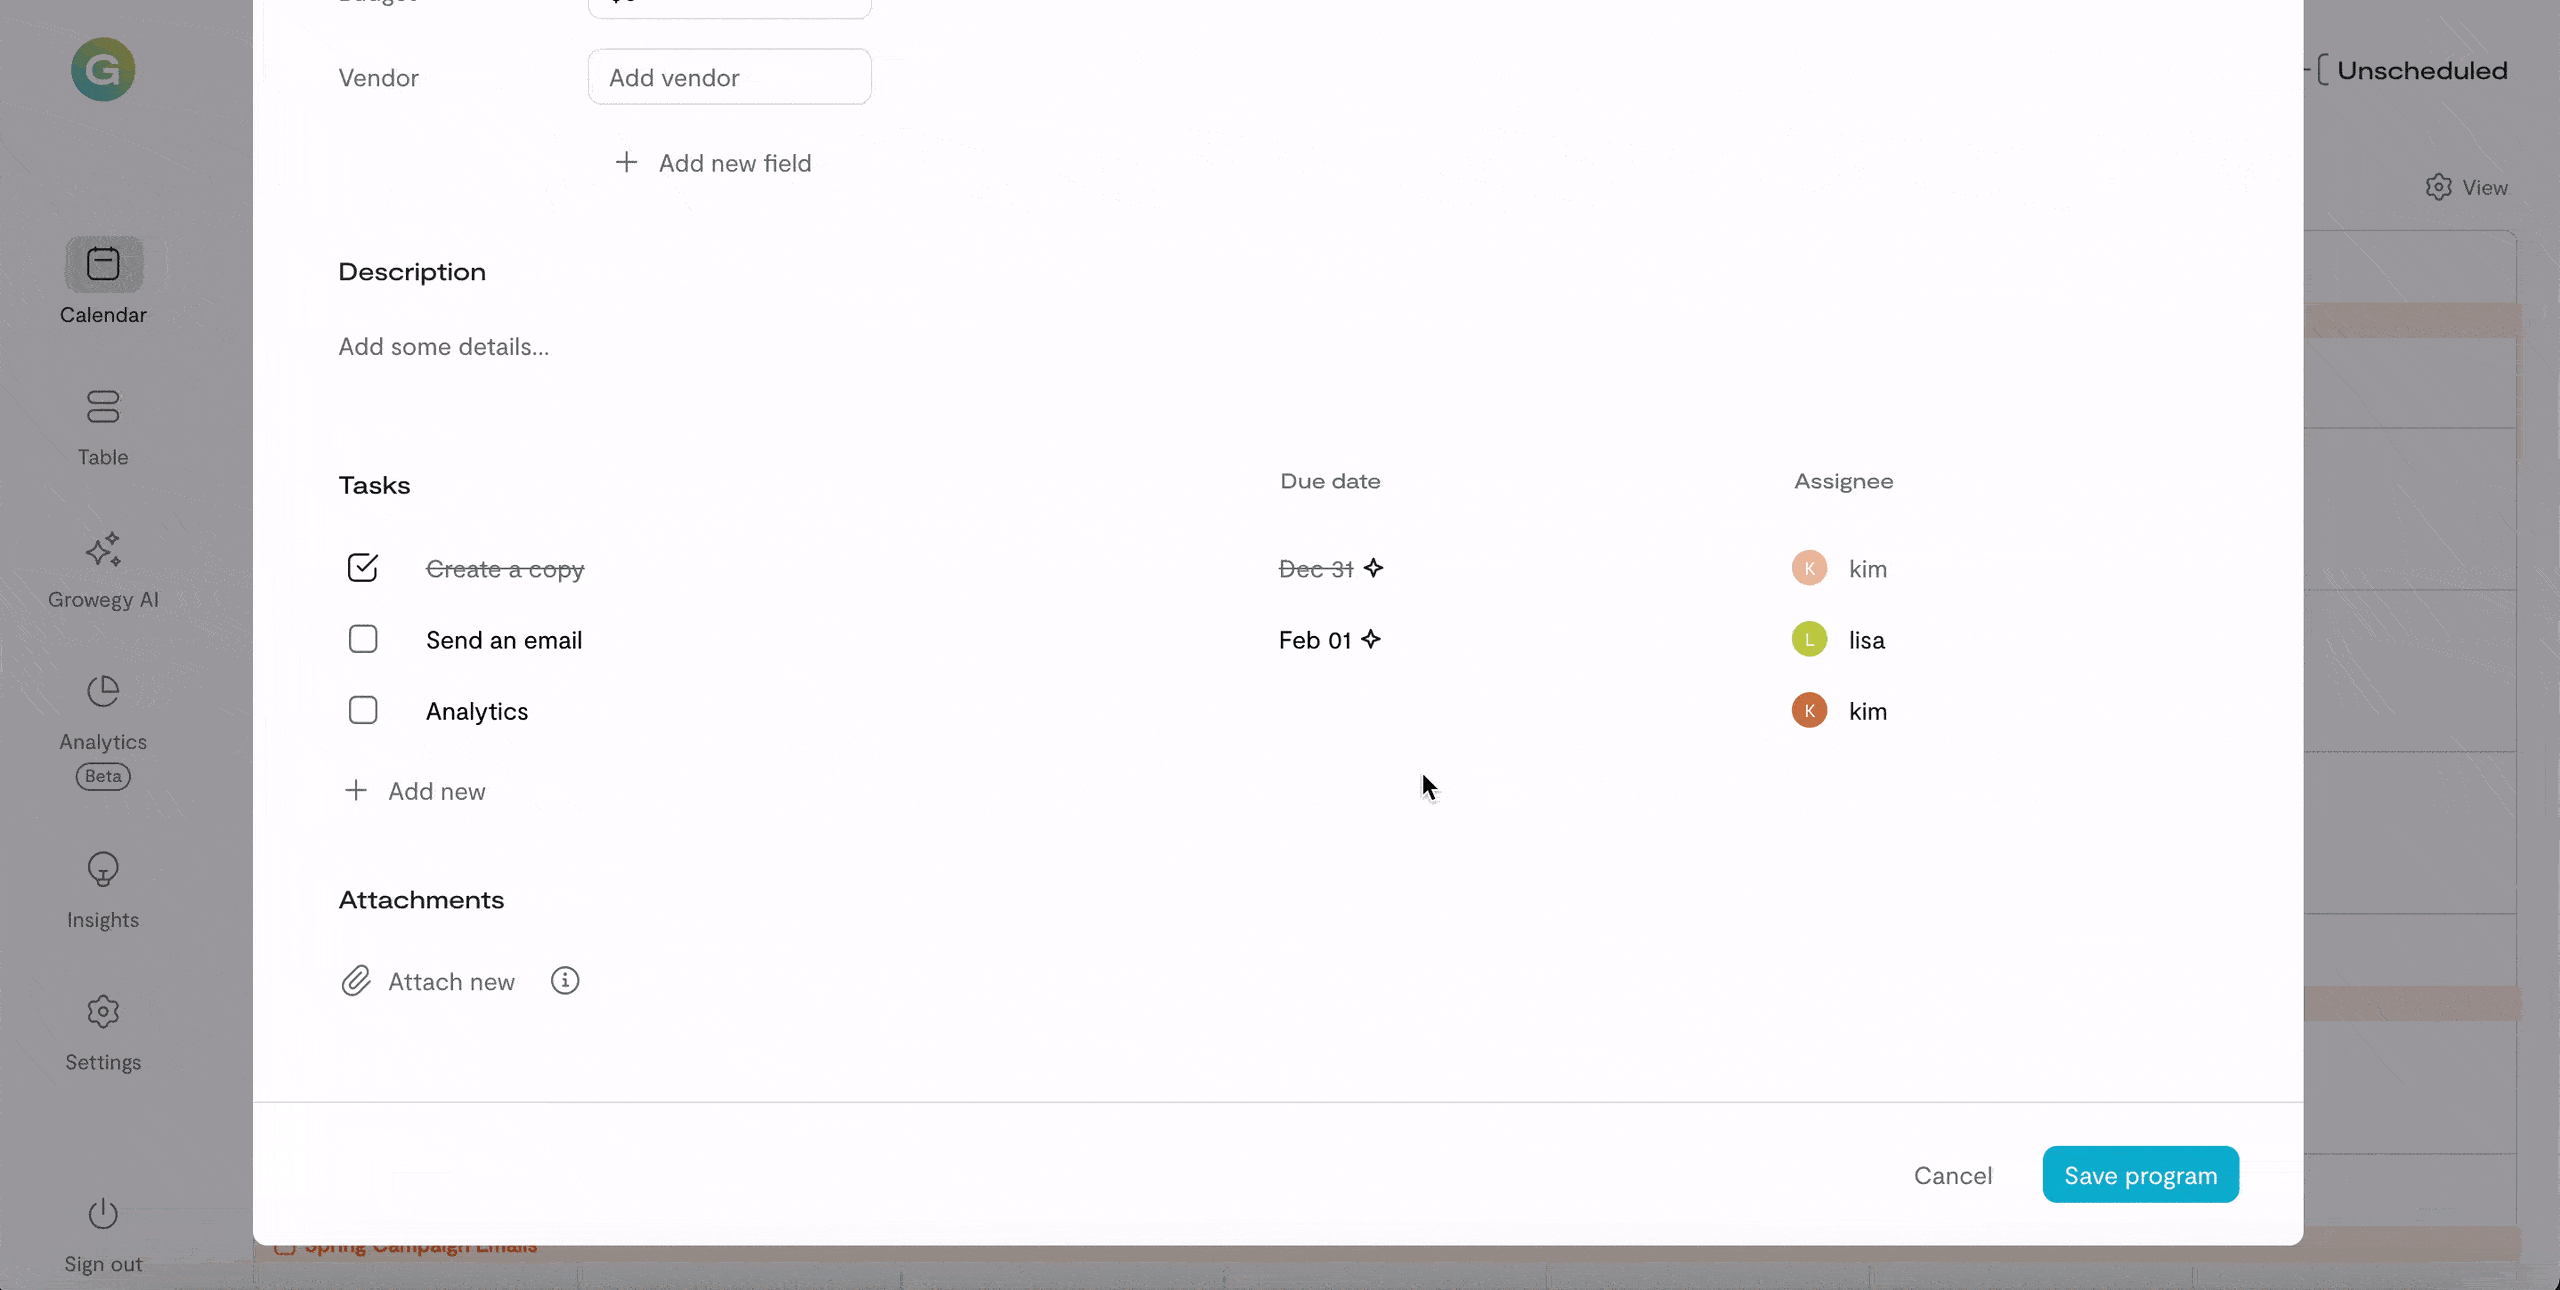Click the Add vendor input field
2560x1290 pixels.
(x=729, y=77)
